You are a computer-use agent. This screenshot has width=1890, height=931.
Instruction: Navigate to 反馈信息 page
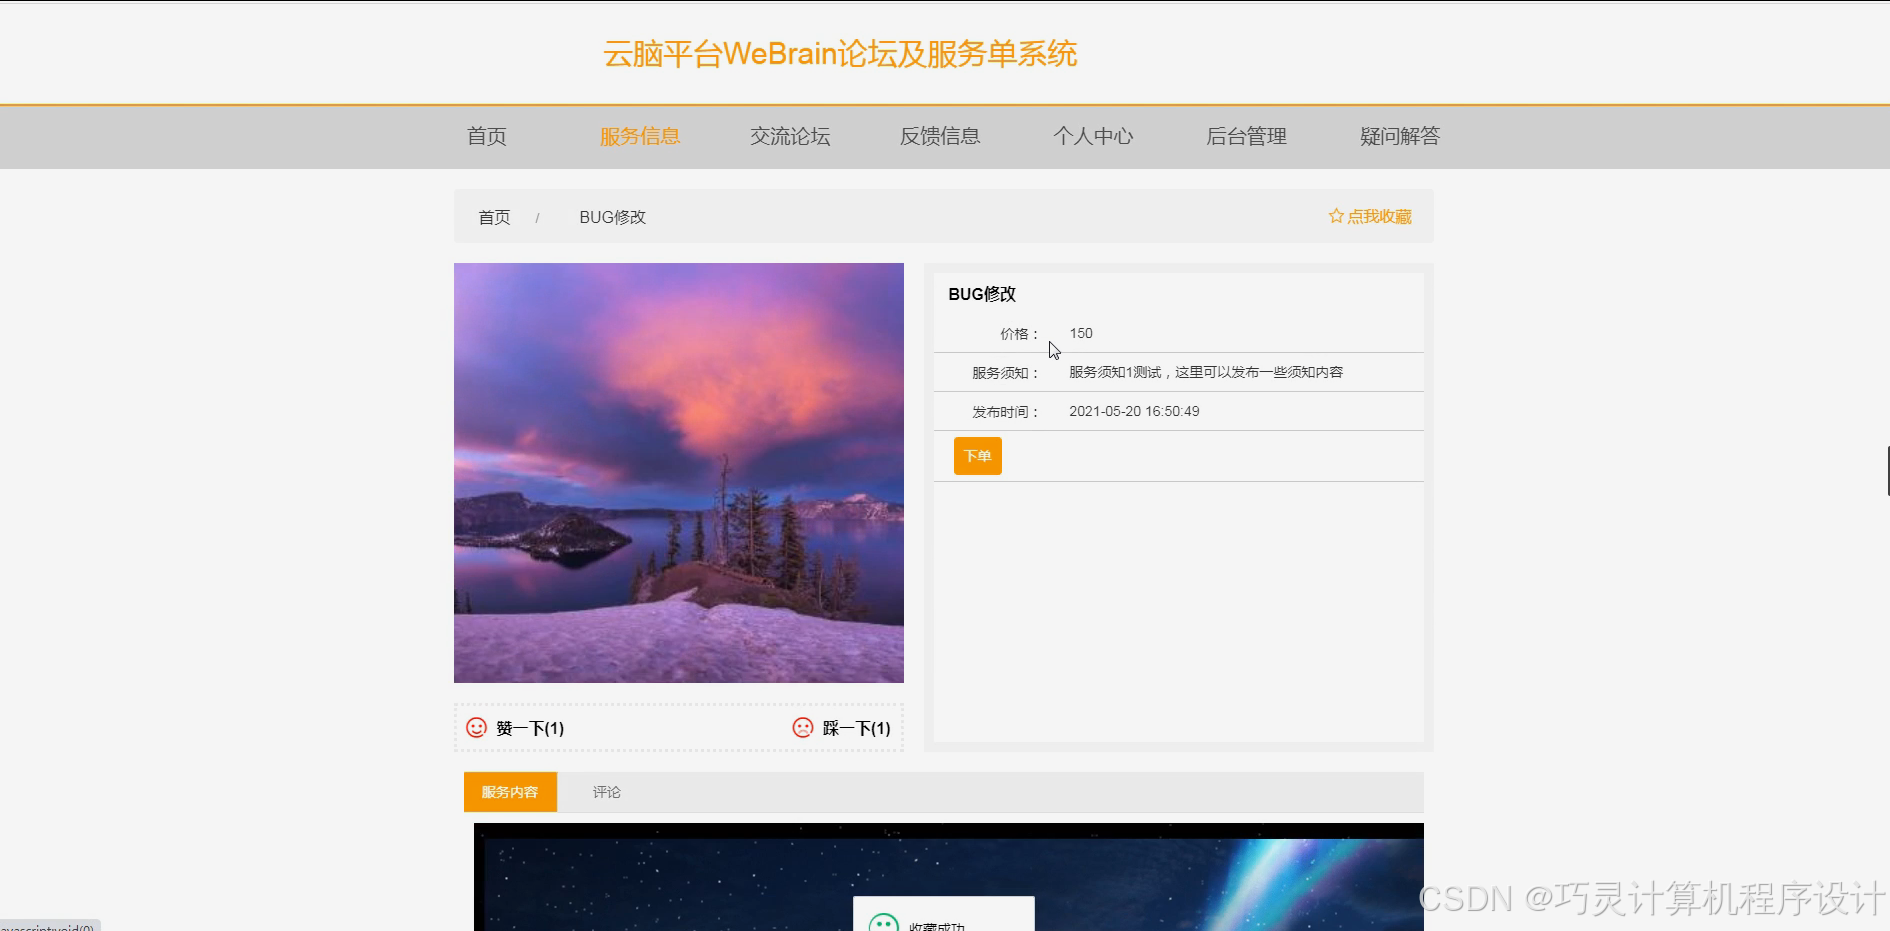940,136
